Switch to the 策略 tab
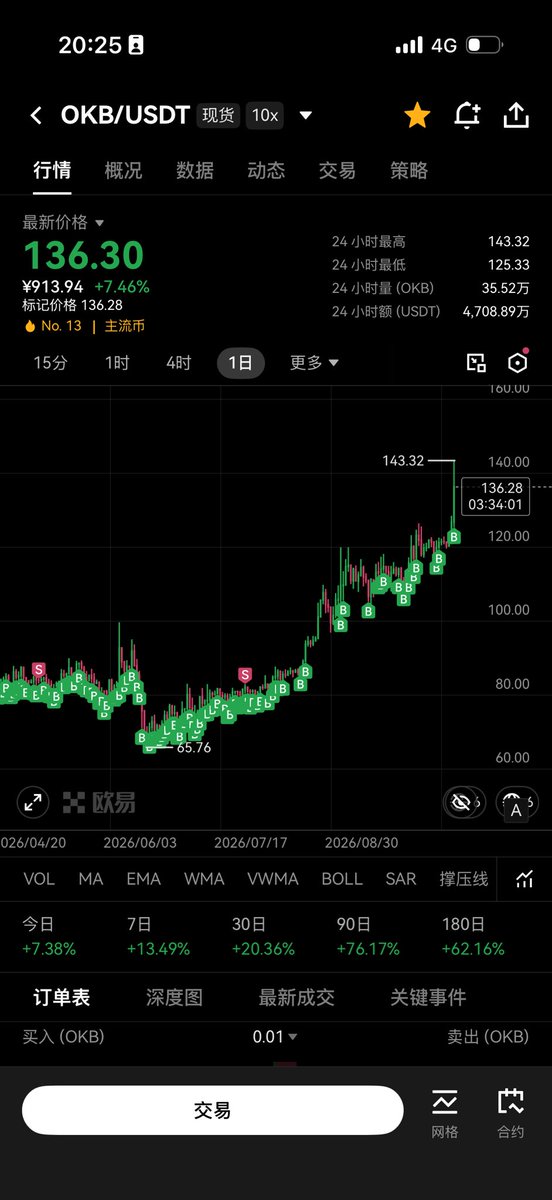Viewport: 552px width, 1200px height. click(x=409, y=171)
